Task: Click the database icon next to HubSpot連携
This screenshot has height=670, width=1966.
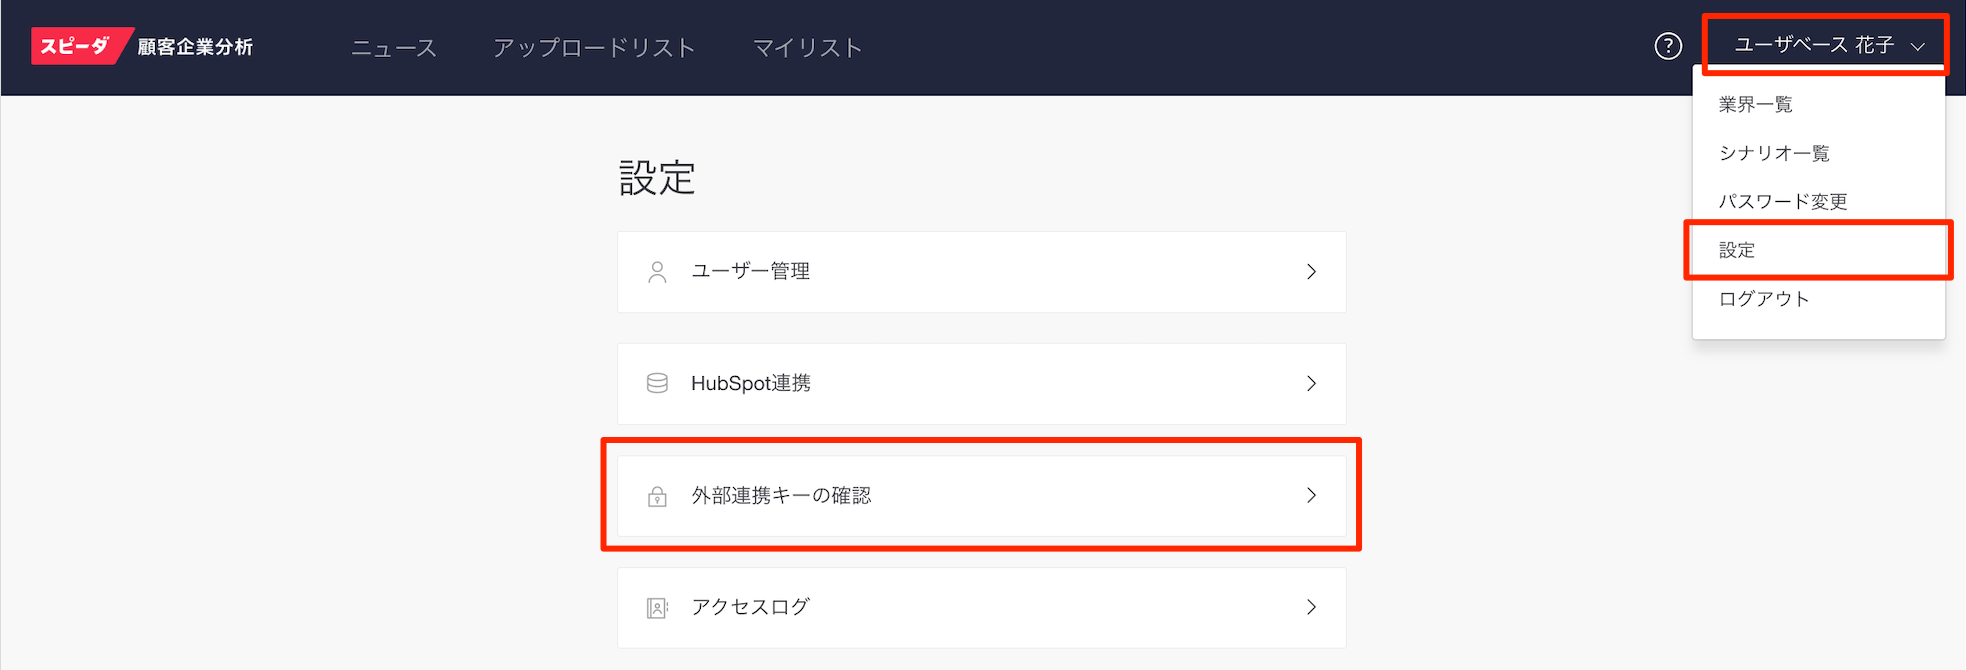Action: (657, 384)
